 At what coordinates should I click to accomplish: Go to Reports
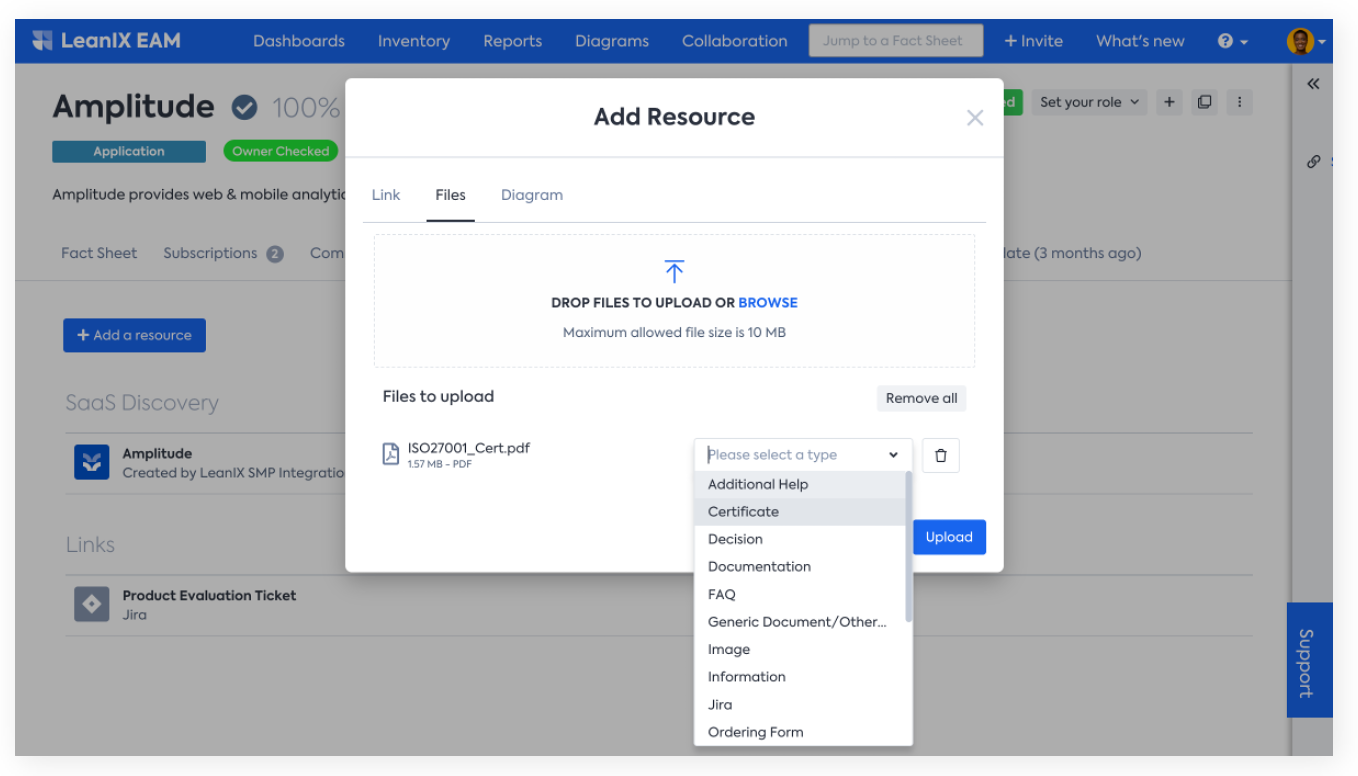(x=512, y=41)
